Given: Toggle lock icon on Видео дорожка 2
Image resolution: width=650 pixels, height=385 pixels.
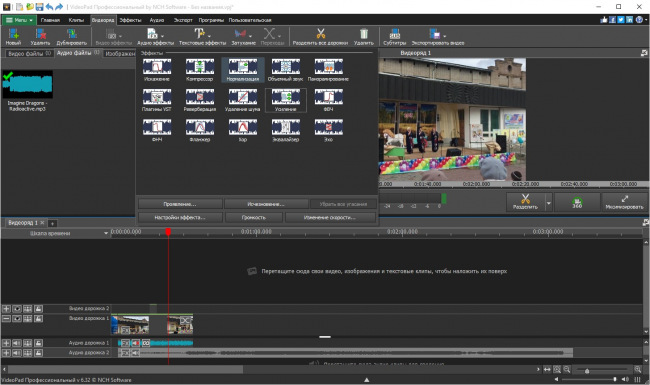Looking at the screenshot, I should pos(38,309).
